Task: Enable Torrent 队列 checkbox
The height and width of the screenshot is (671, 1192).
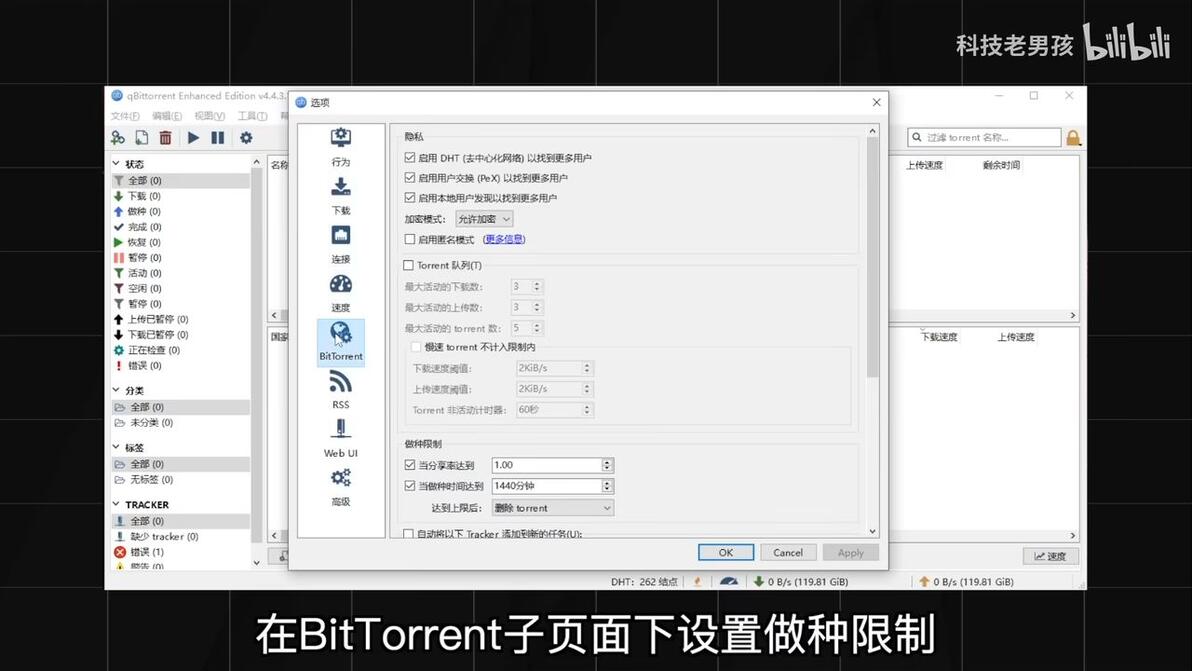Action: tap(408, 265)
